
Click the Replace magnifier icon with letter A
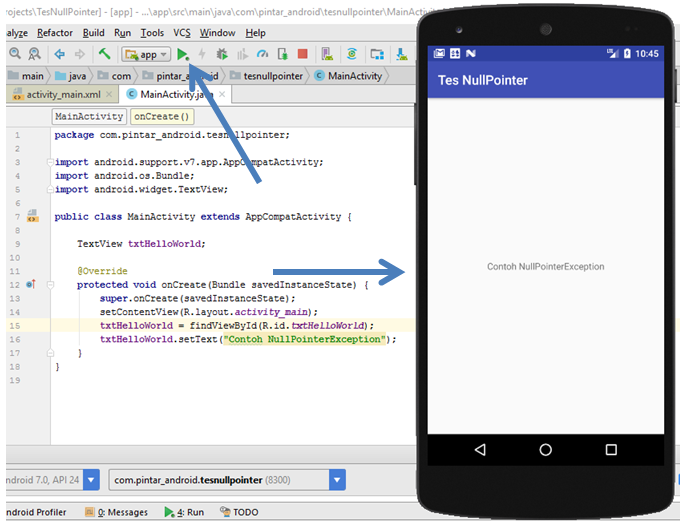pos(34,54)
